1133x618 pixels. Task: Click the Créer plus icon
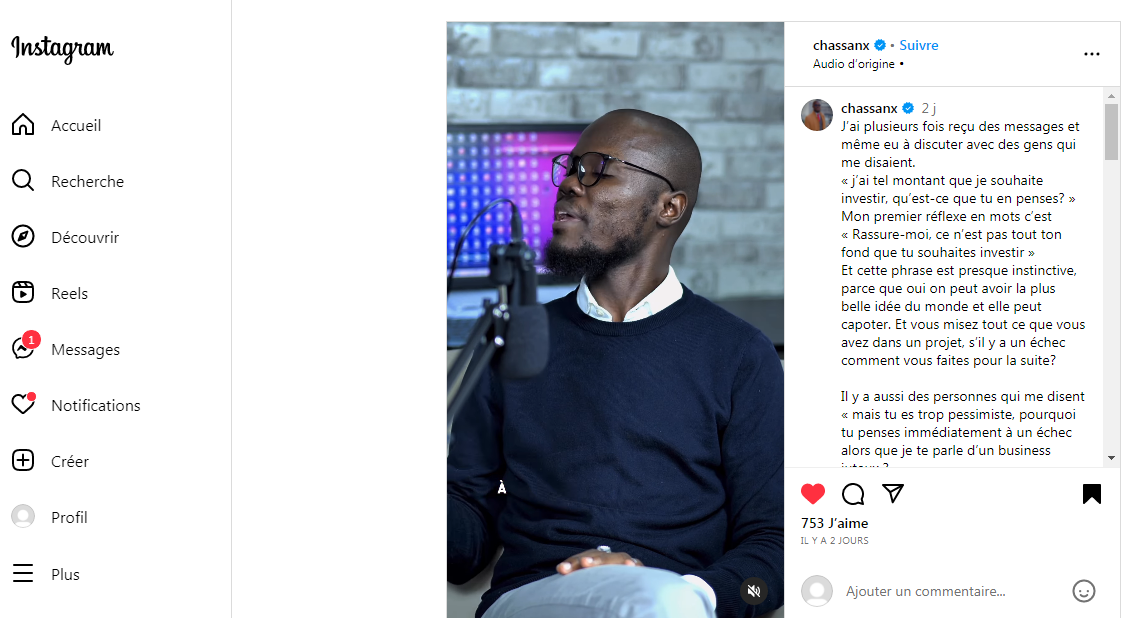(x=23, y=460)
